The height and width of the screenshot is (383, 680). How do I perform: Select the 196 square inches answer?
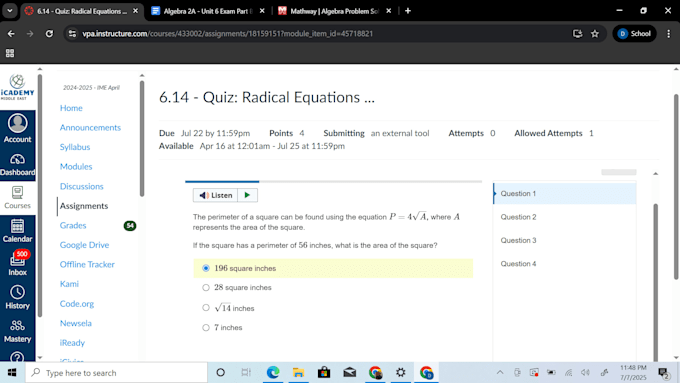[206, 268]
